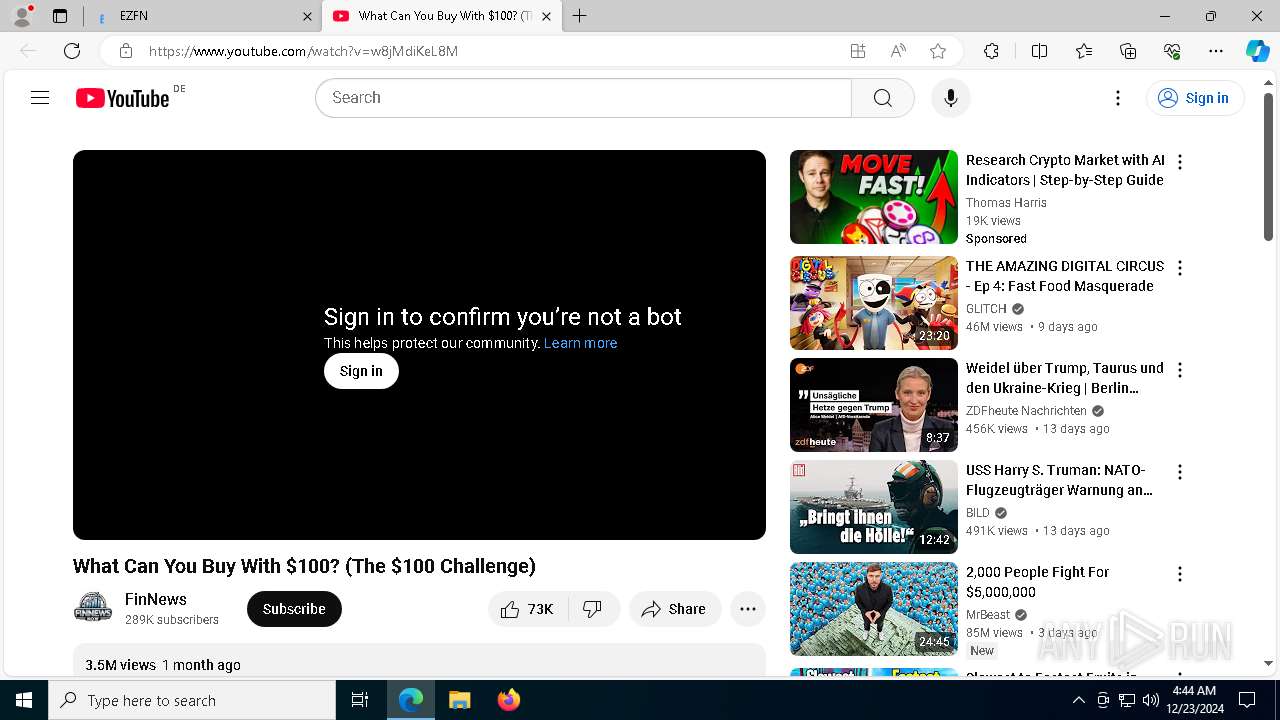The image size is (1280, 720).
Task: Open Weidel über Trump video thumbnail
Action: point(874,405)
